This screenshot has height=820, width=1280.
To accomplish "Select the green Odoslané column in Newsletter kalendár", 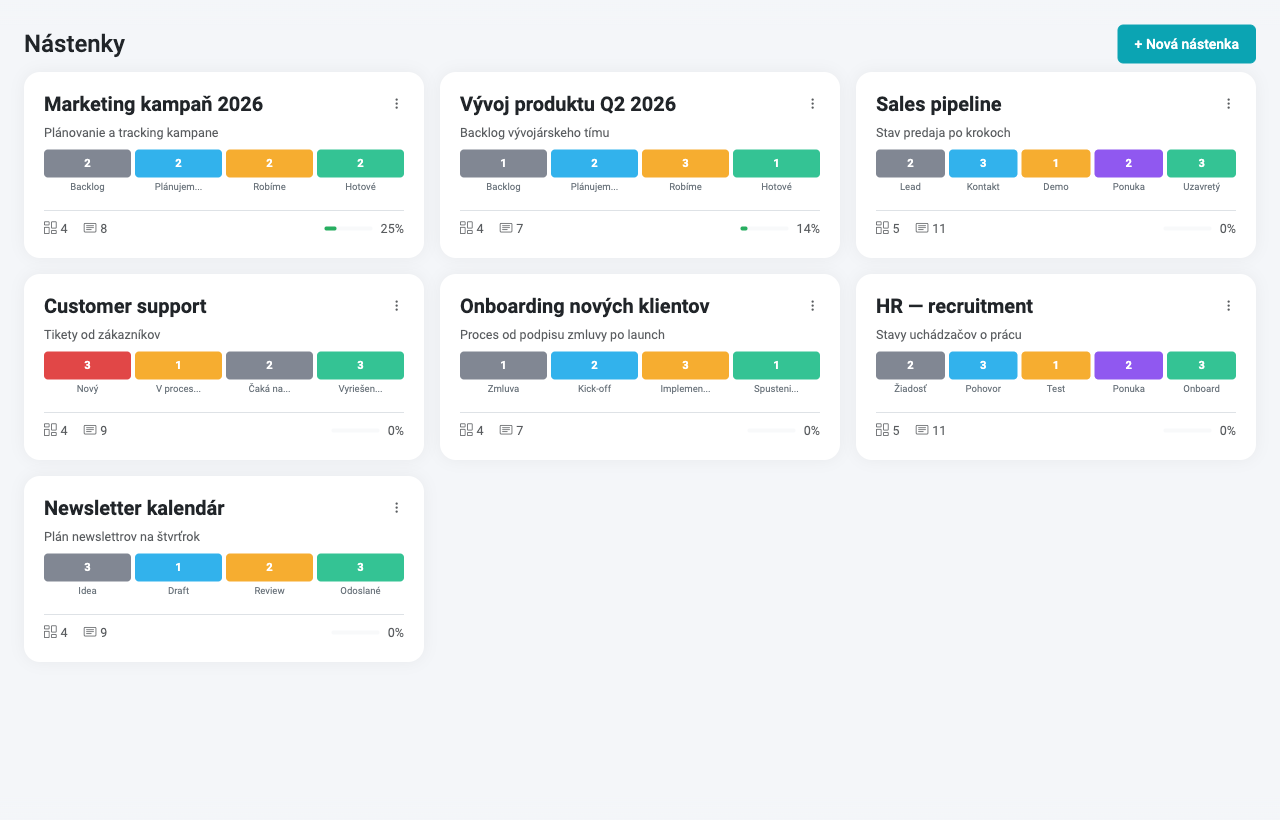I will (360, 567).
